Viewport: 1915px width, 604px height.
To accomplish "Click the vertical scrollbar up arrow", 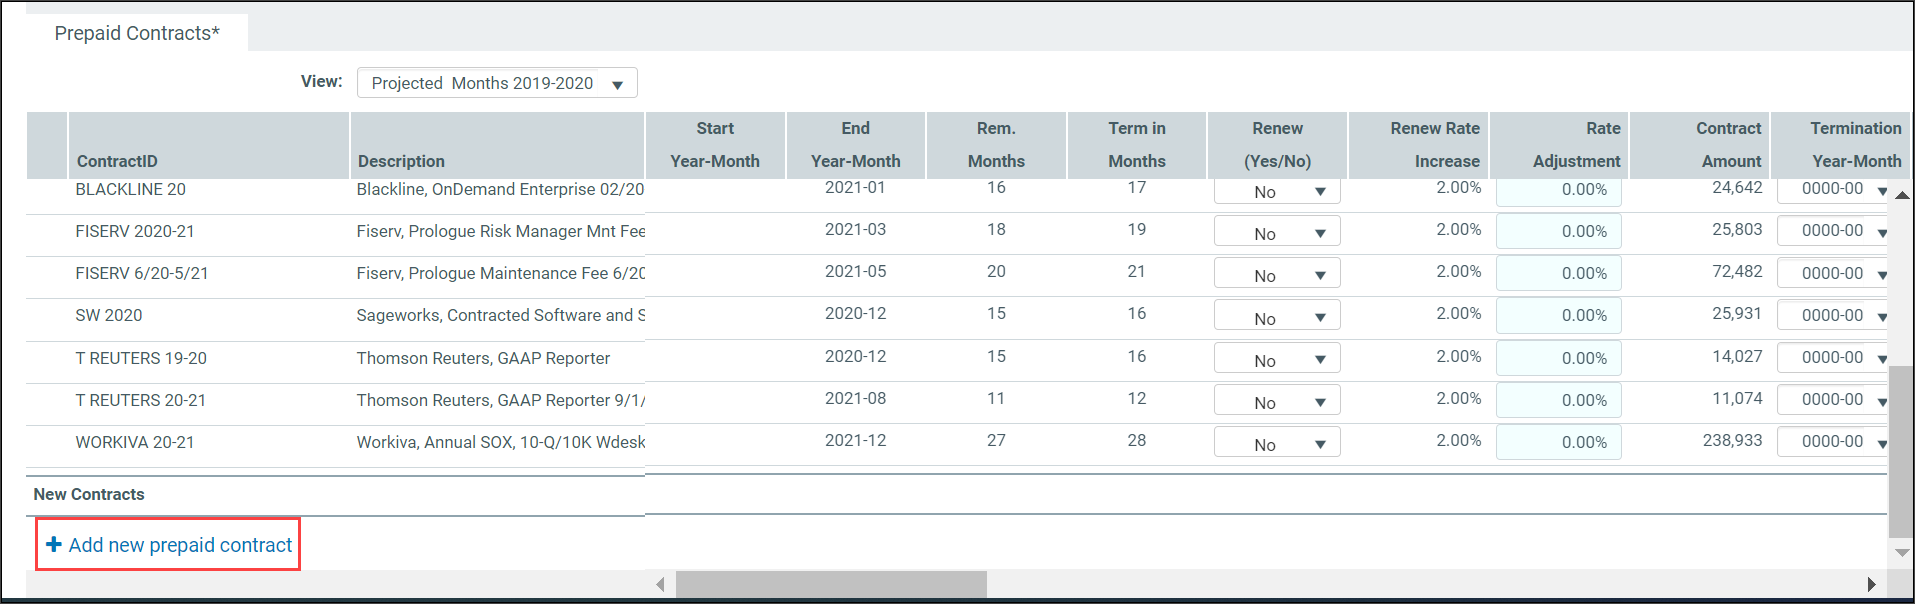I will pos(1901,195).
